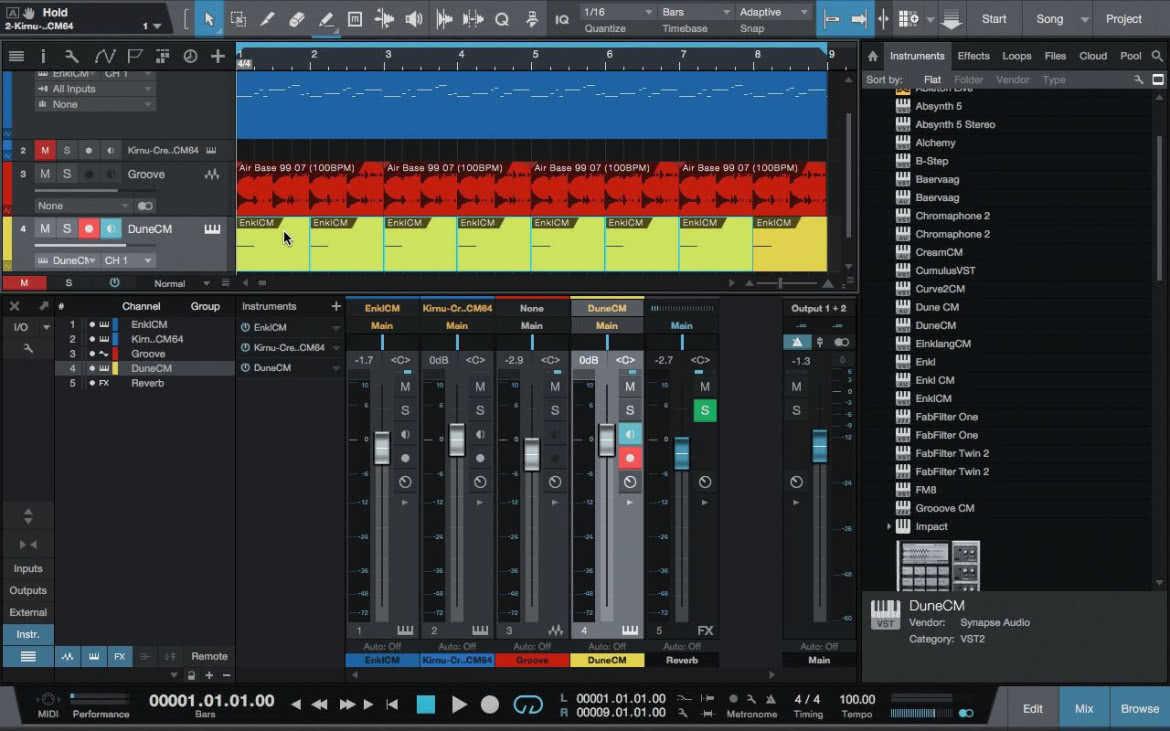Show automation with the curve icon
This screenshot has height=731, width=1170.
tap(104, 56)
